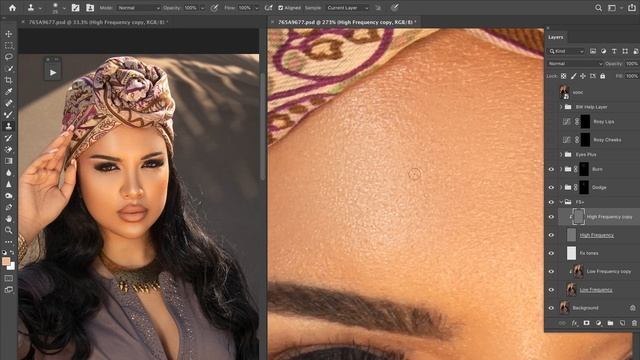
Task: Select the Crop tool
Action: pyautogui.click(x=9, y=80)
